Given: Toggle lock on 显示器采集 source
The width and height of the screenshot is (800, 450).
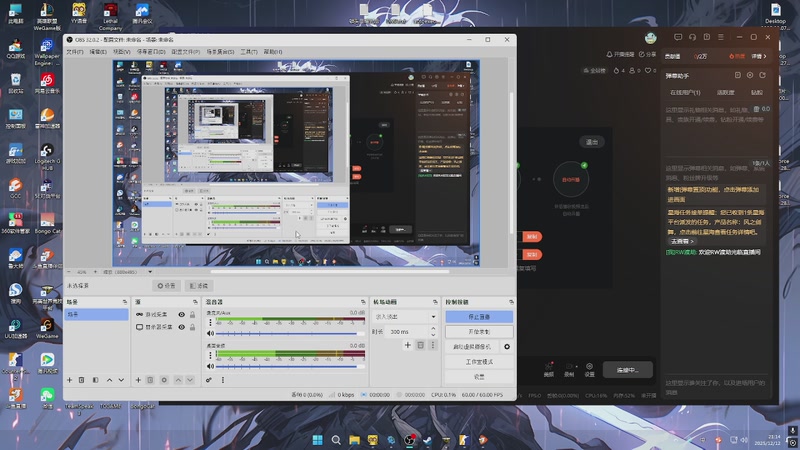Looking at the screenshot, I should pyautogui.click(x=192, y=327).
